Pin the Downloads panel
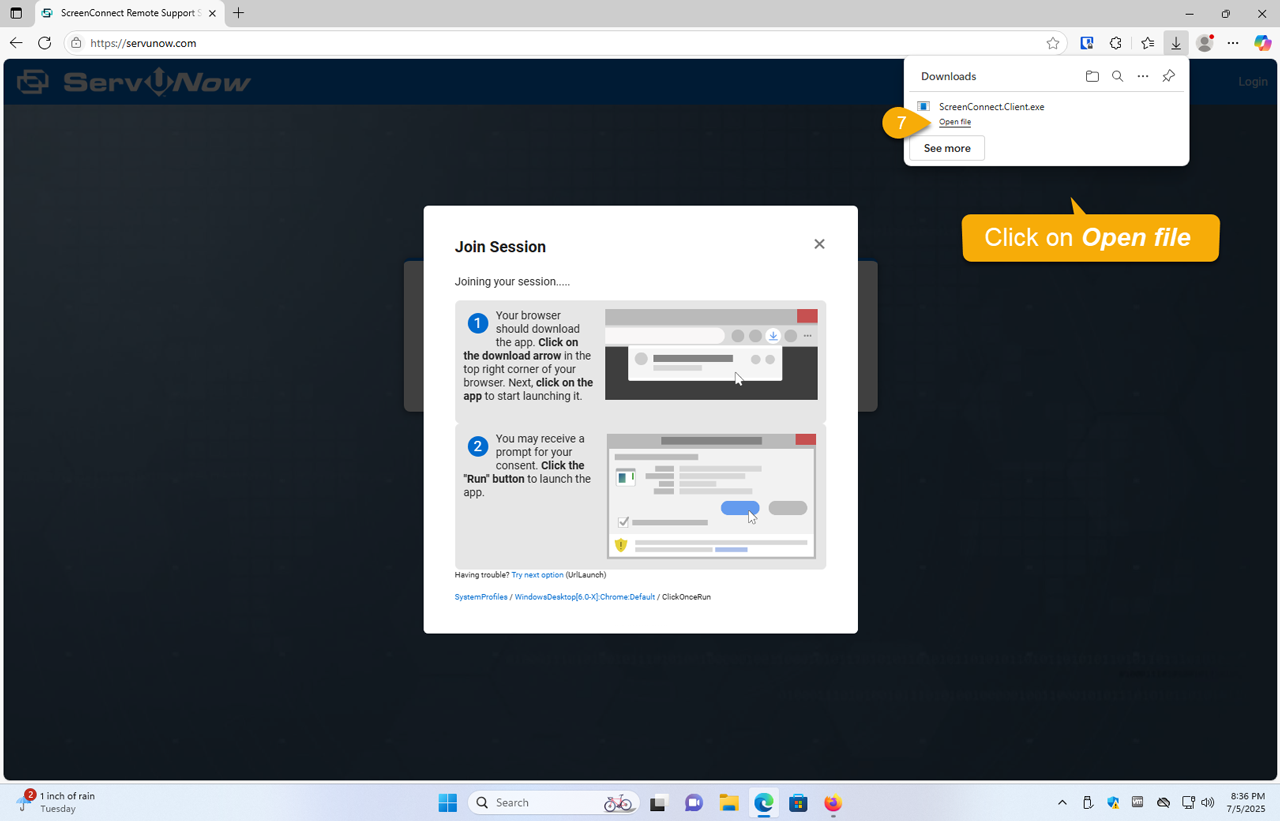The height and width of the screenshot is (821, 1280). coord(1168,76)
